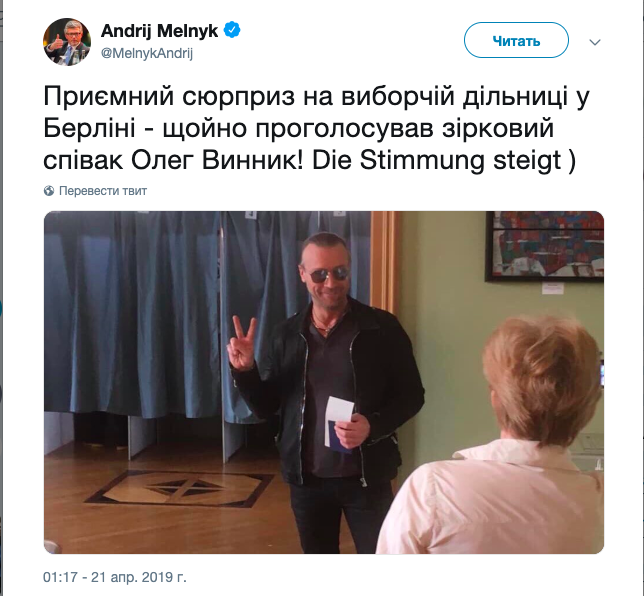Click the blue verified badge
Image resolution: width=644 pixels, height=596 pixels.
(x=232, y=31)
